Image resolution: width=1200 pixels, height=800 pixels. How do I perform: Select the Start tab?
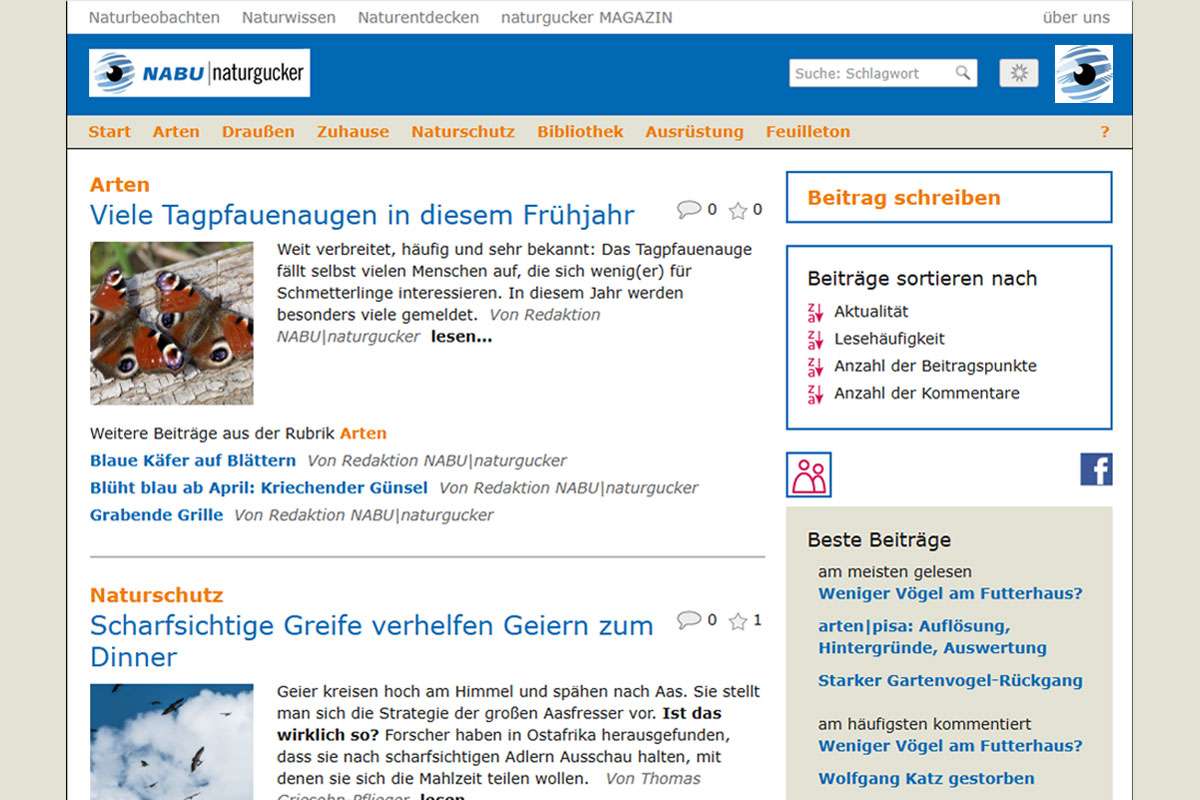pos(110,132)
